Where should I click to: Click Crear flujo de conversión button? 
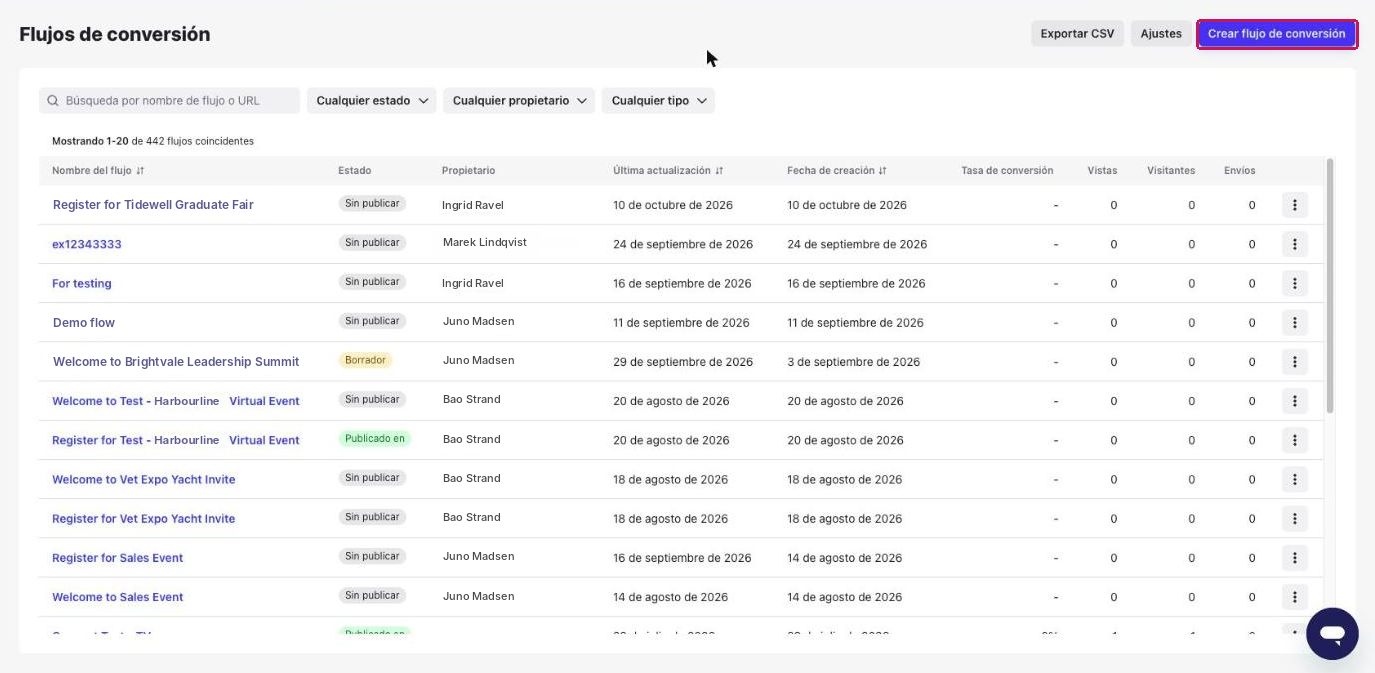pyautogui.click(x=1276, y=34)
